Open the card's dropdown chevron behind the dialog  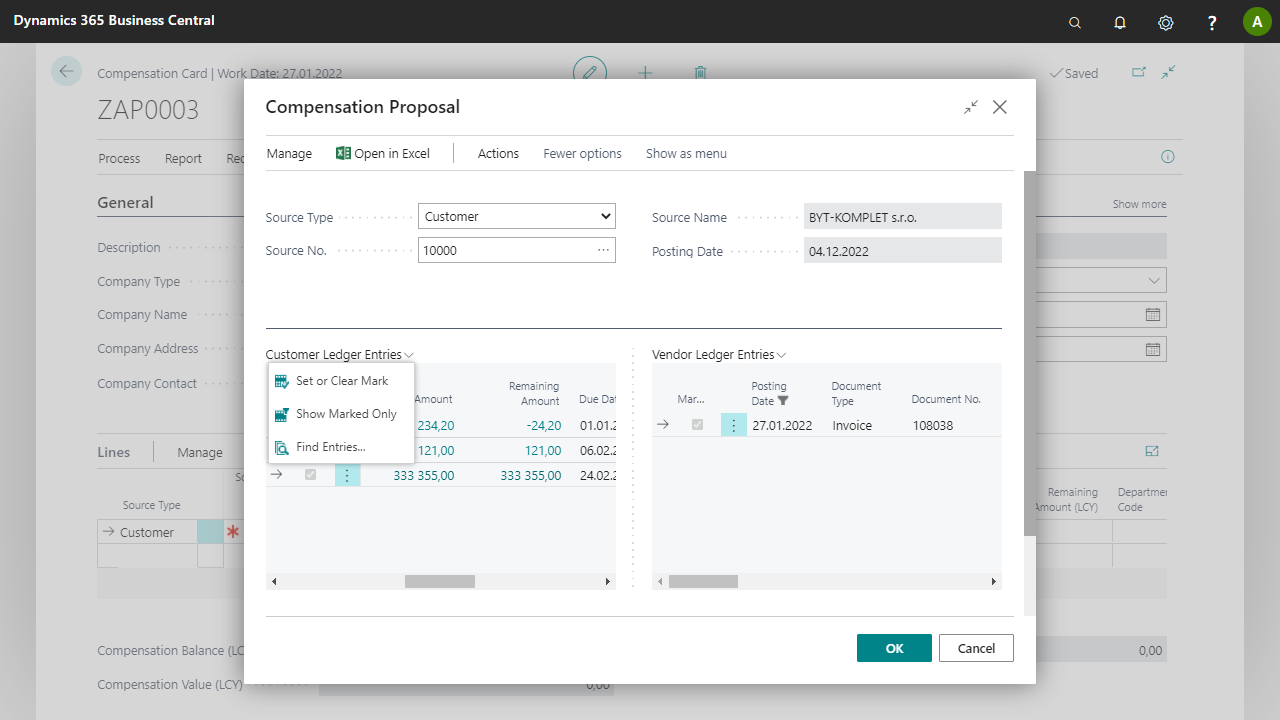pos(1155,281)
